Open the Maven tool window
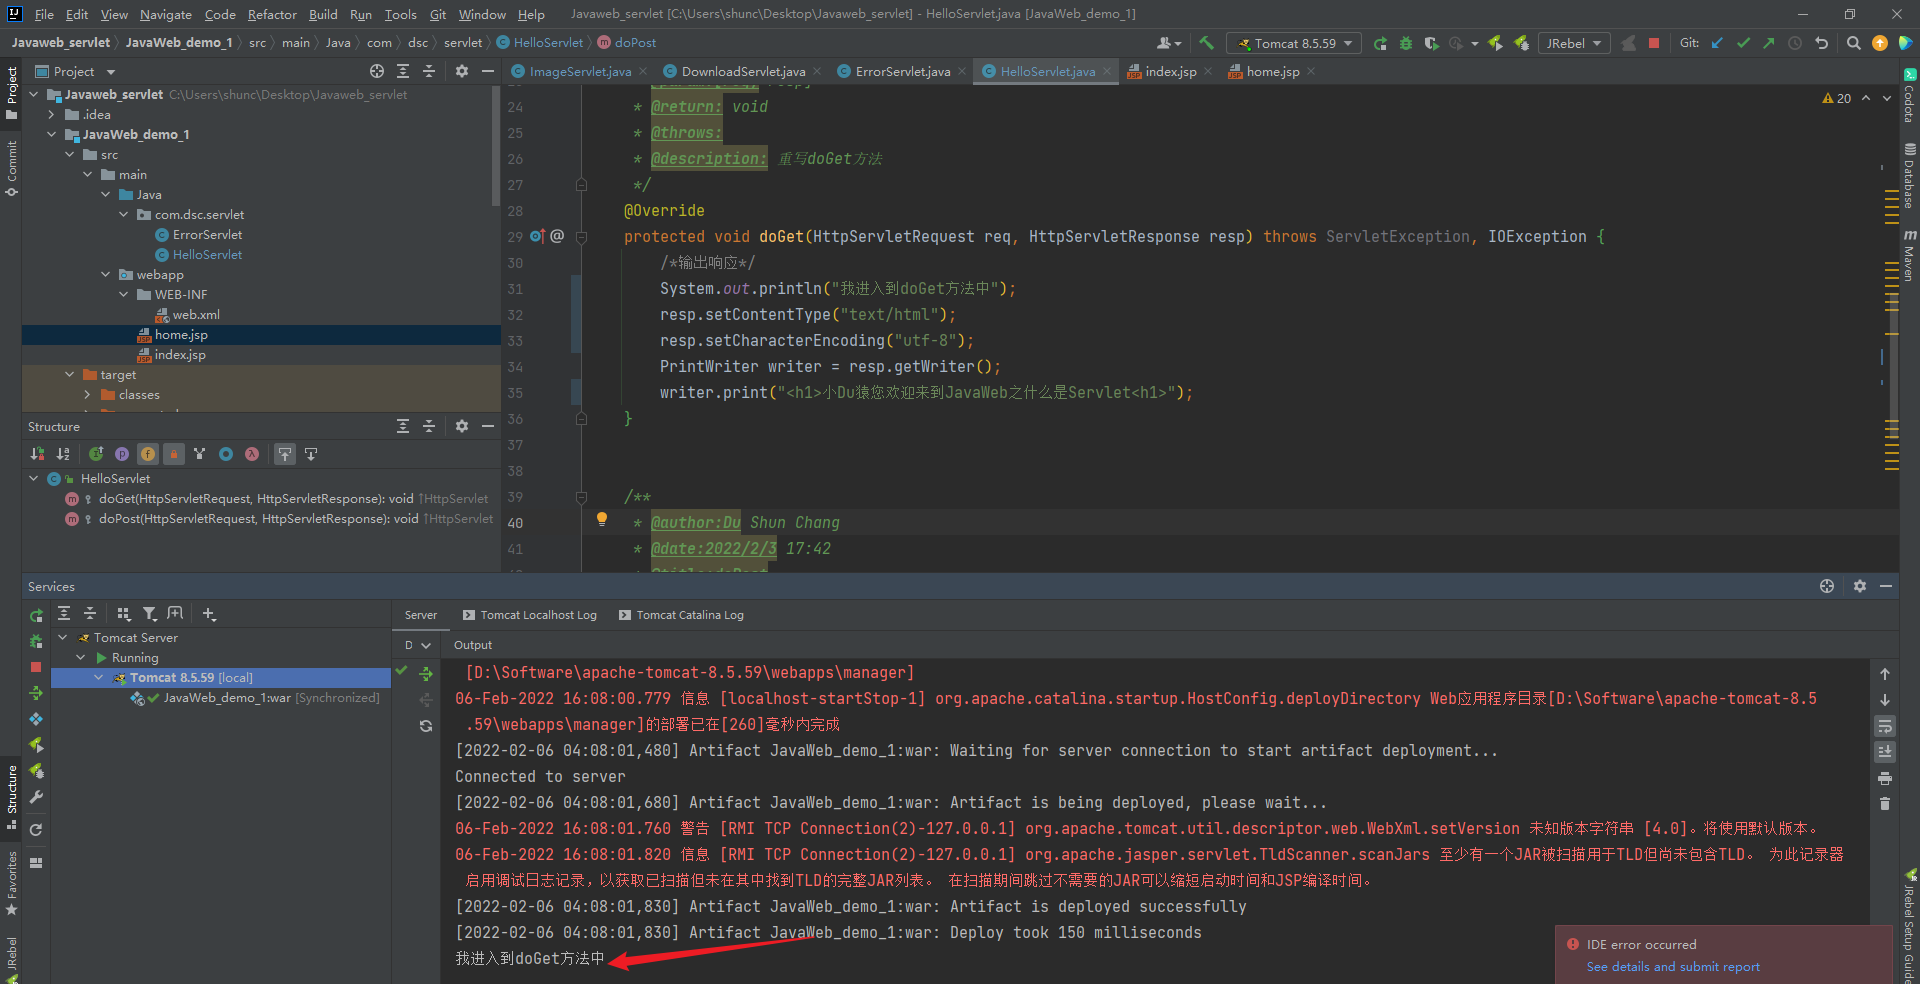Screen dimensions: 1920x984 pyautogui.click(x=1909, y=257)
